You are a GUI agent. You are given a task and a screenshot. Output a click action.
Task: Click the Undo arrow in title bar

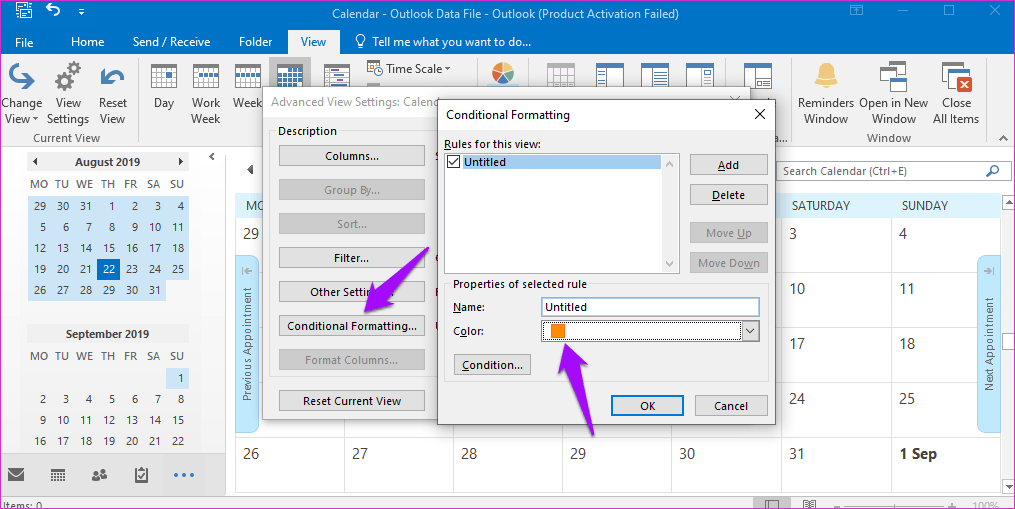pyautogui.click(x=53, y=11)
